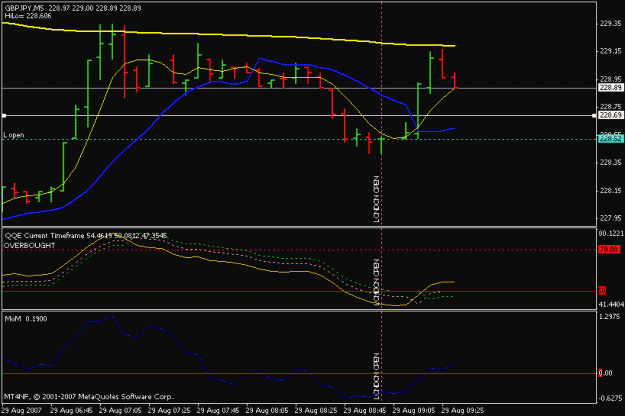Click the MT4NF MetaQuotes copyright text
Screen dimensions: 625x416
tap(89, 397)
